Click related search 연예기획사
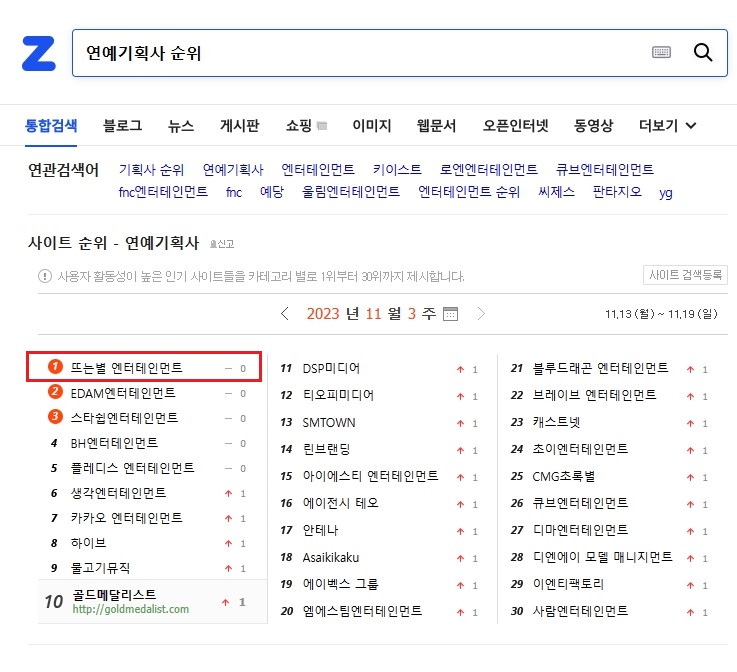Image resolution: width=737 pixels, height=672 pixels. point(233,169)
